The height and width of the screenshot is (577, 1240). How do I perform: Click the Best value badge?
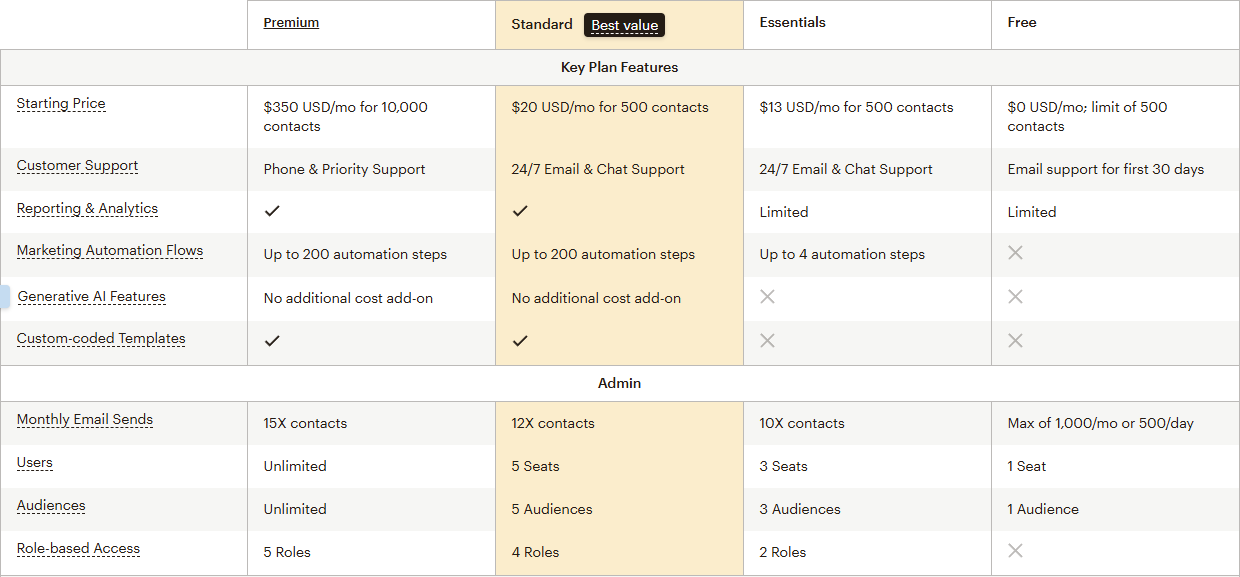pyautogui.click(x=624, y=25)
